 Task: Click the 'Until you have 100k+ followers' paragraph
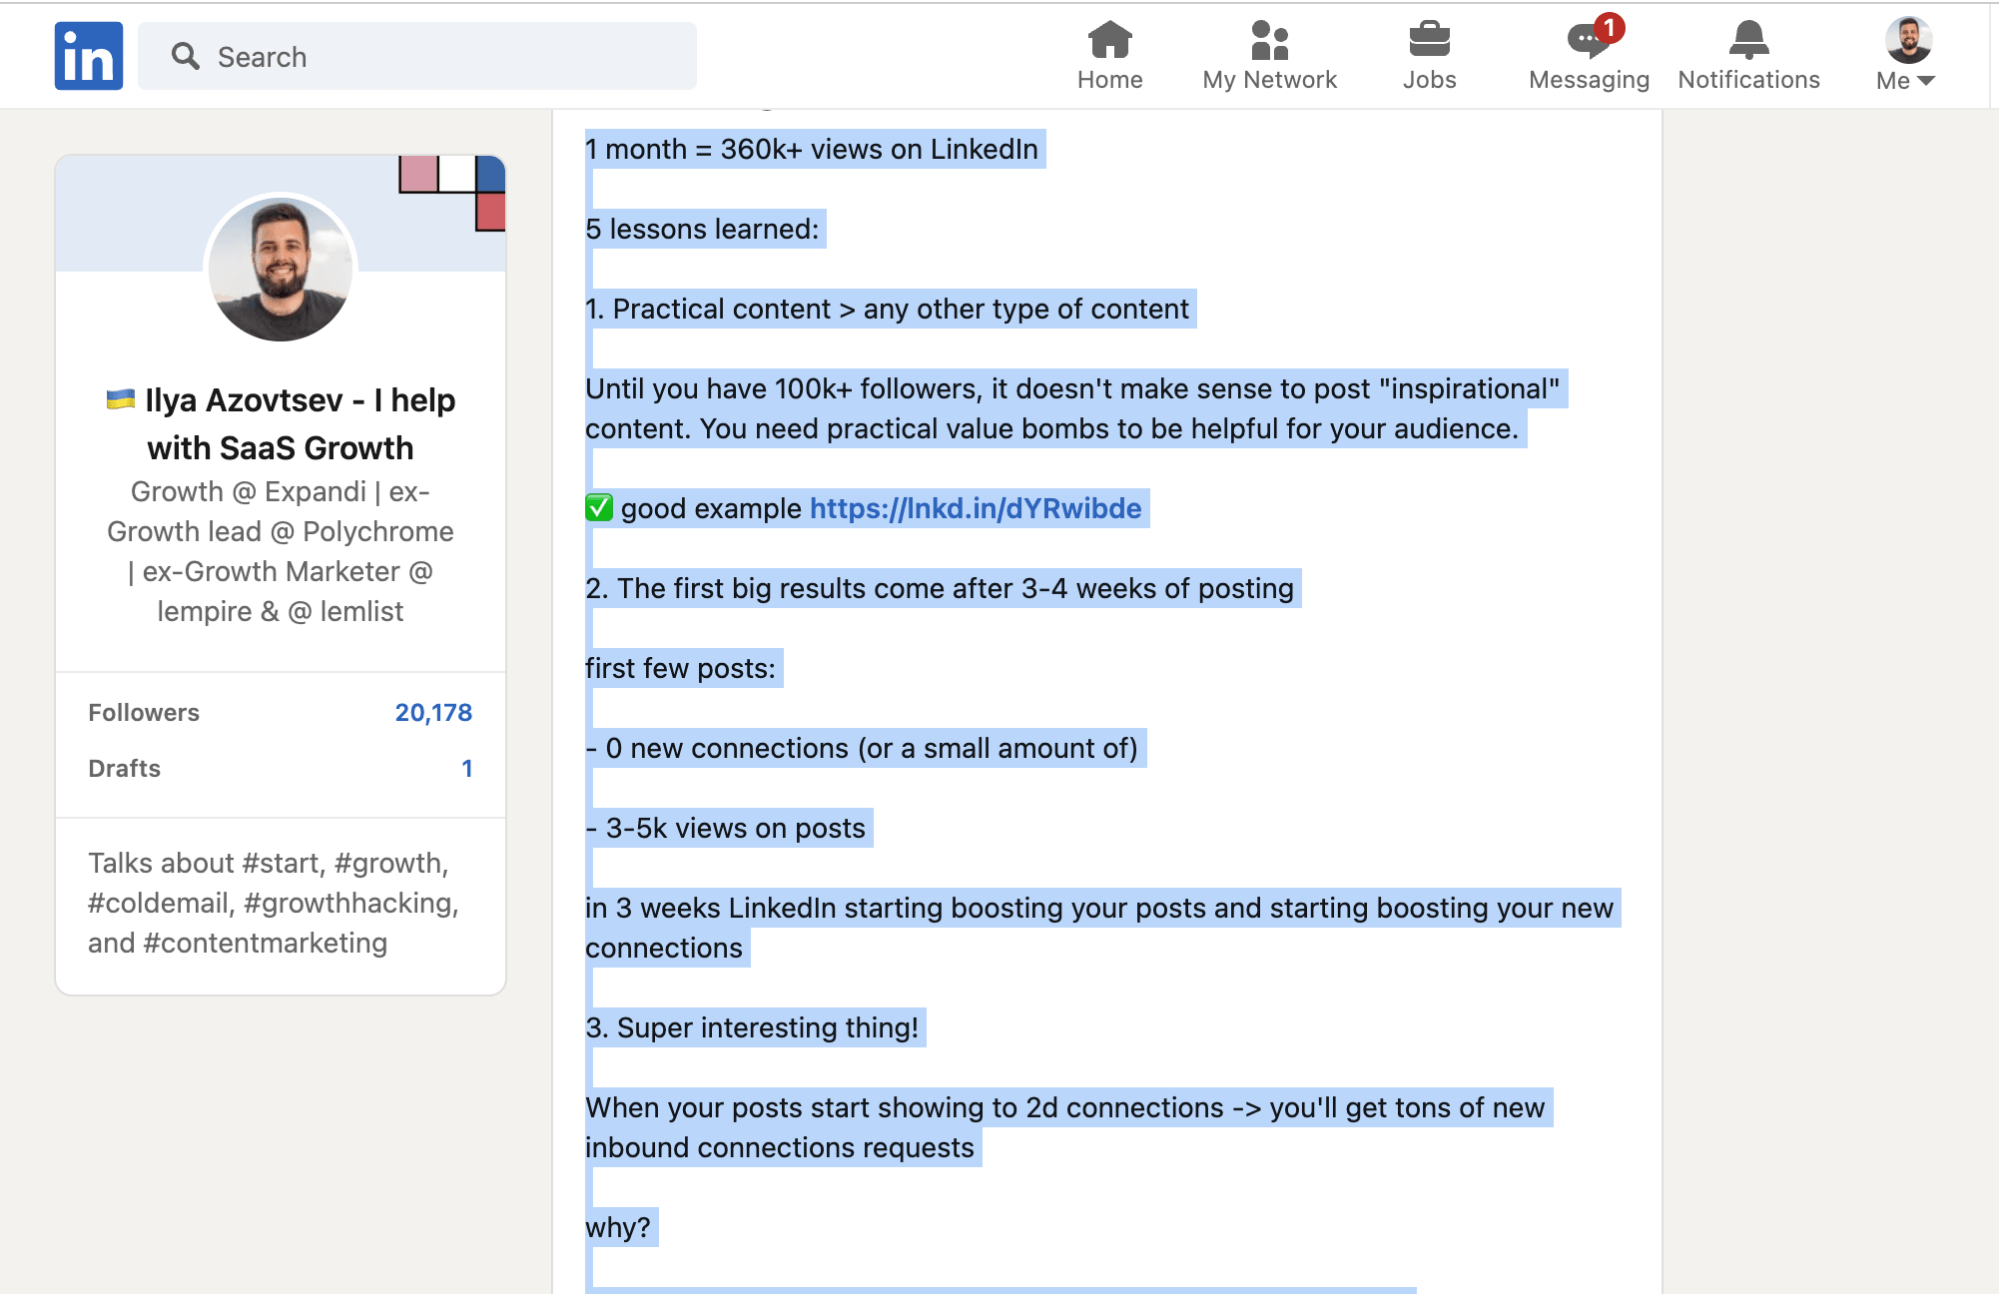tap(1073, 409)
